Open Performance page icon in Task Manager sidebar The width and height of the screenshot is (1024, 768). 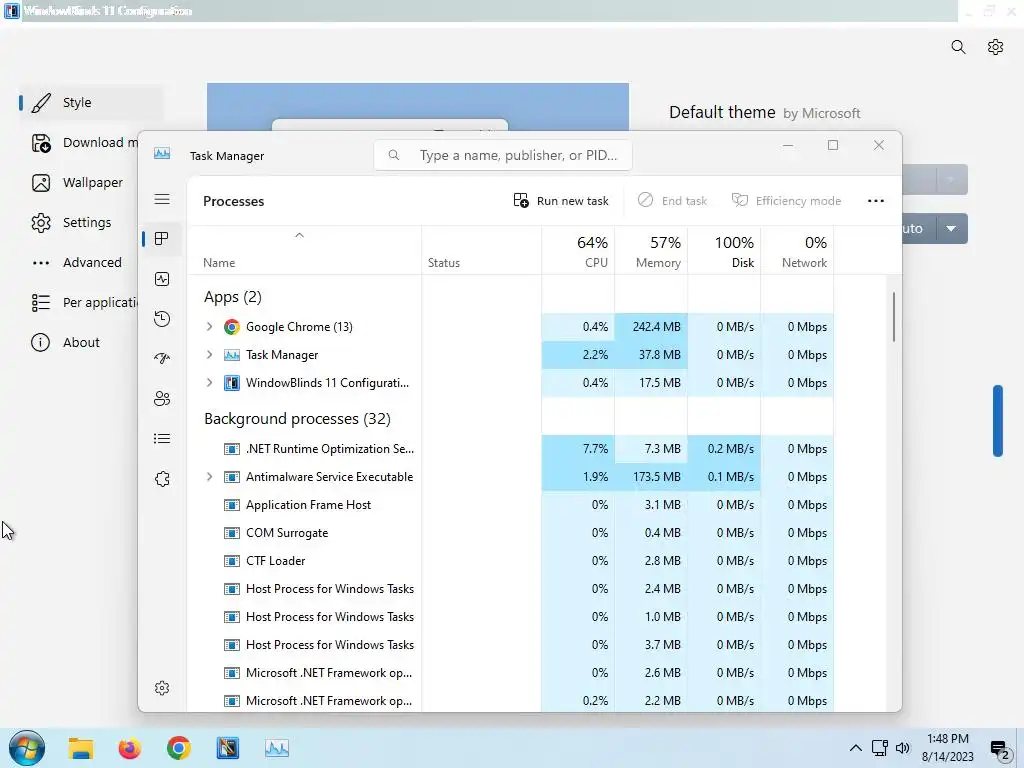[162, 279]
